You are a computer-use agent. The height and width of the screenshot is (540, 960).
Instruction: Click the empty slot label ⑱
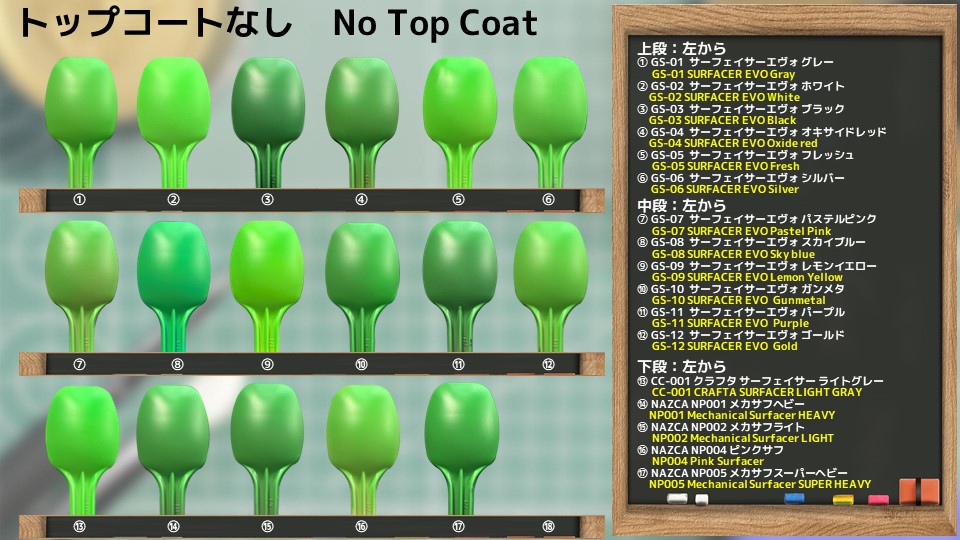pyautogui.click(x=549, y=526)
